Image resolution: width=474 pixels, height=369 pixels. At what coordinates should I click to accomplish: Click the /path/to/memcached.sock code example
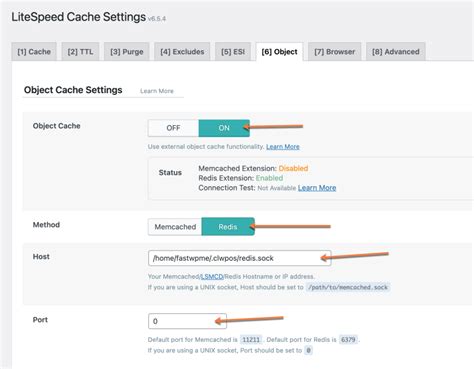coord(348,287)
